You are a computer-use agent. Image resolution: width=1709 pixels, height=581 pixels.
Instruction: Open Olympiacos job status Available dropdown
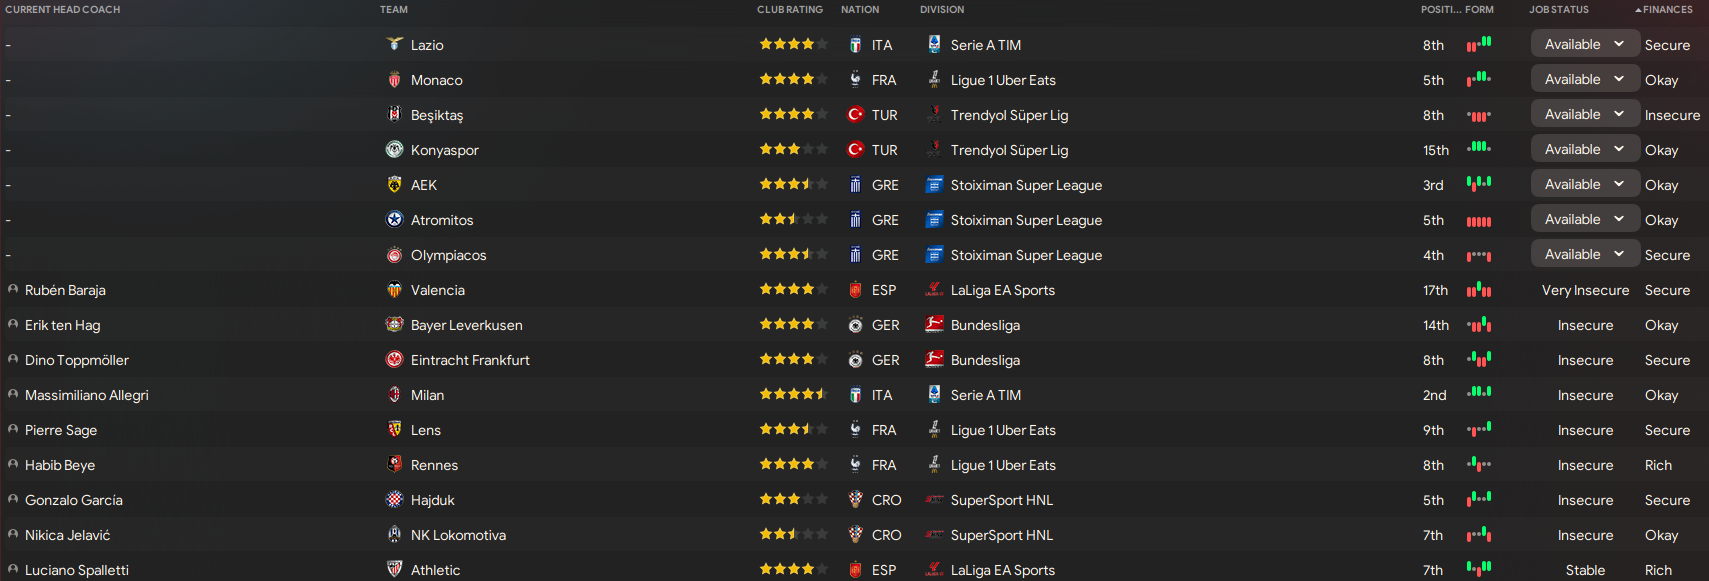tap(1585, 254)
